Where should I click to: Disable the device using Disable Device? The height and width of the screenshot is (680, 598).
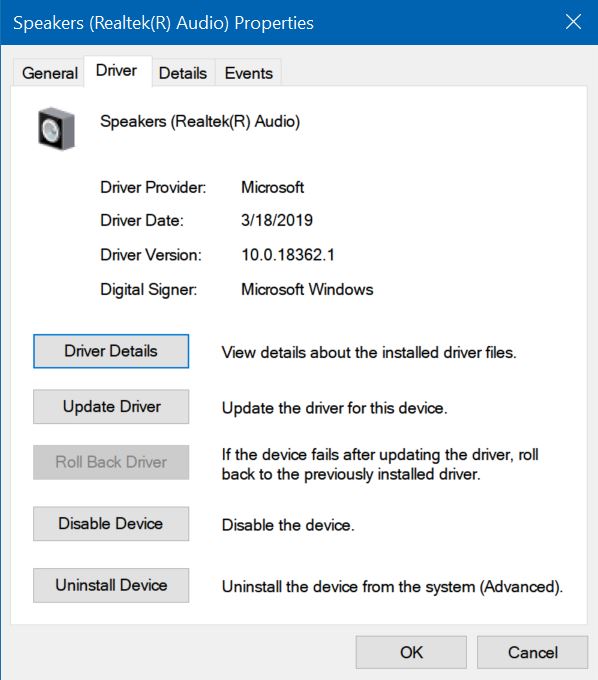point(111,523)
